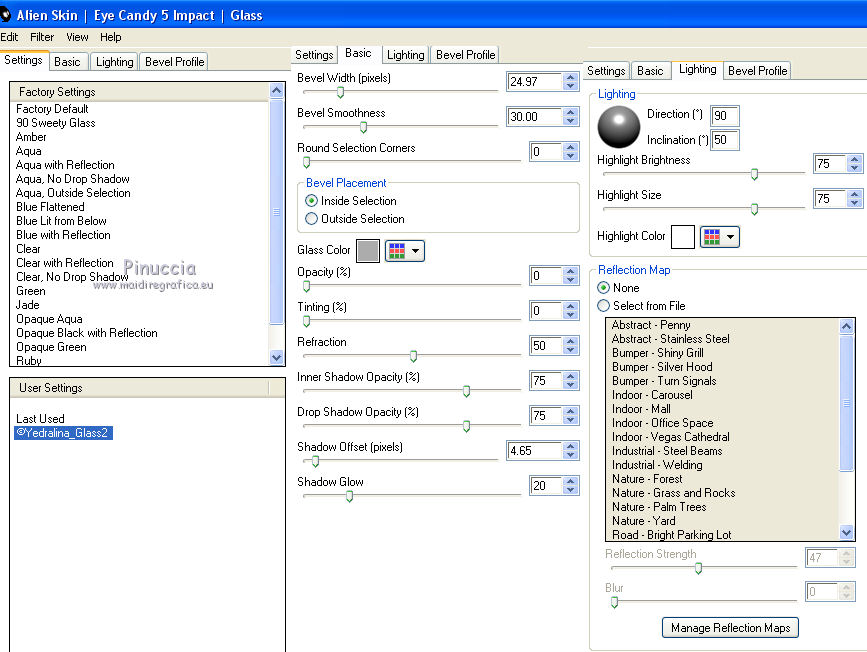Click the Refraction slider thumb
This screenshot has width=867, height=652.
tap(413, 356)
